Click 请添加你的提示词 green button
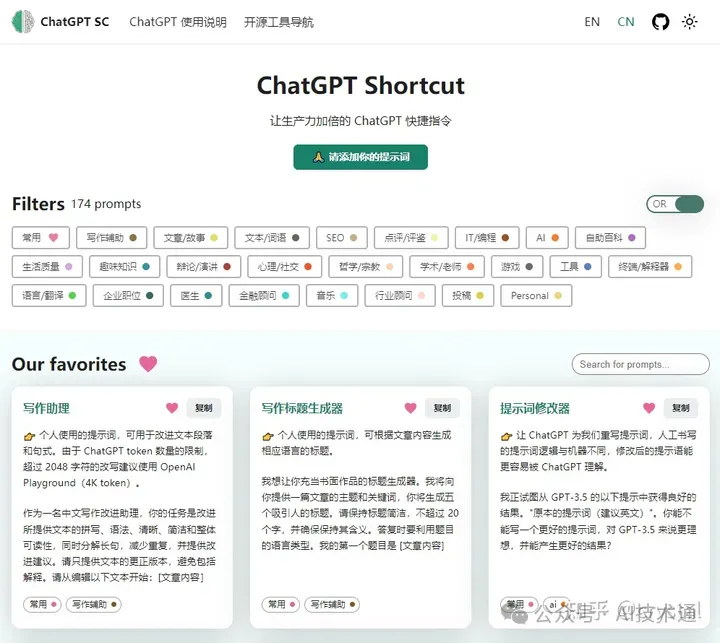The width and height of the screenshot is (720, 643). point(360,157)
